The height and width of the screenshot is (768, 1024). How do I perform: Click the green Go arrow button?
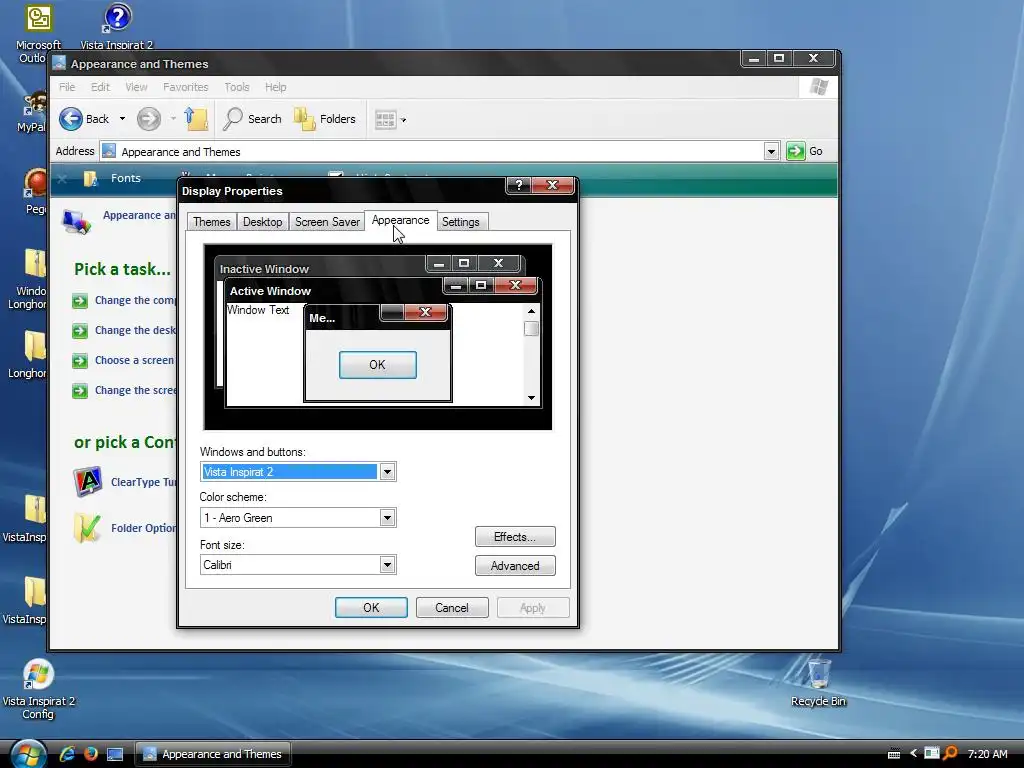[795, 152]
